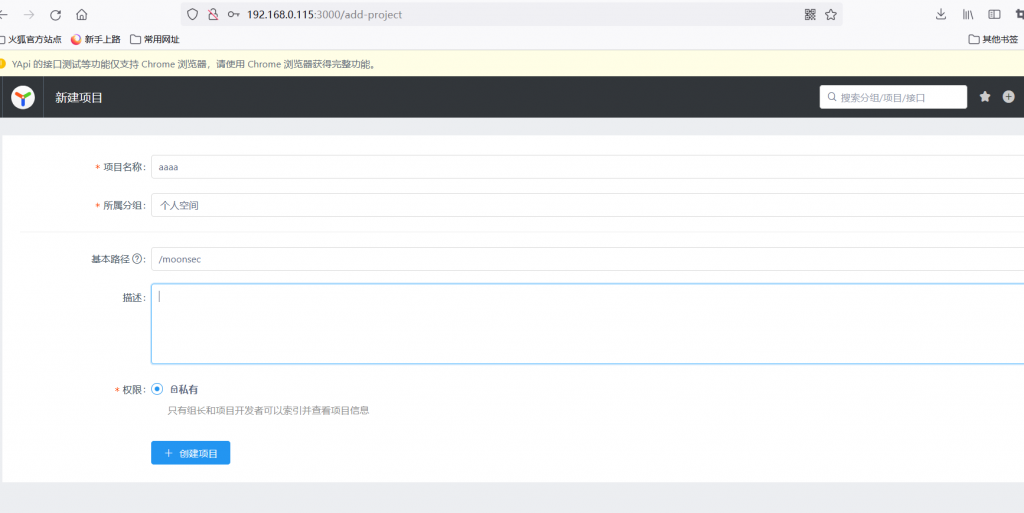Open favorites via the header star icon
The image size is (1024, 513).
985,97
